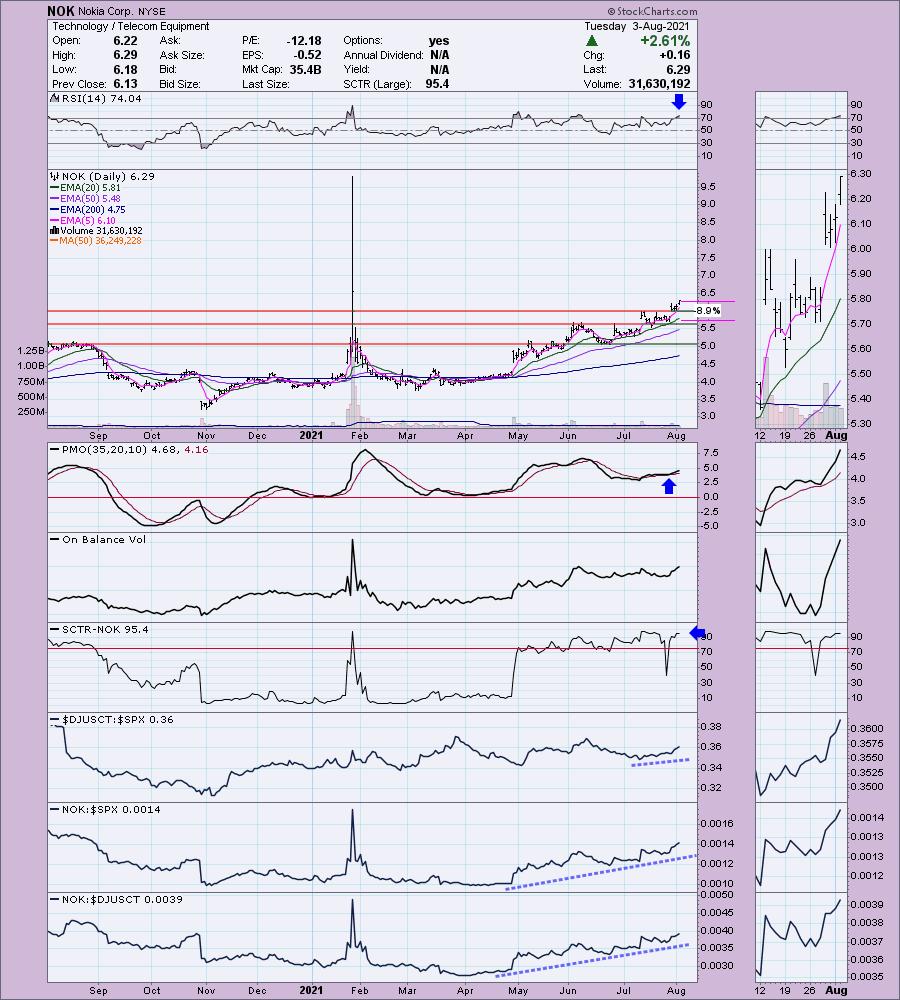Image resolution: width=900 pixels, height=1000 pixels.
Task: Click the volume bars icon in the legend
Action: pyautogui.click(x=54, y=230)
